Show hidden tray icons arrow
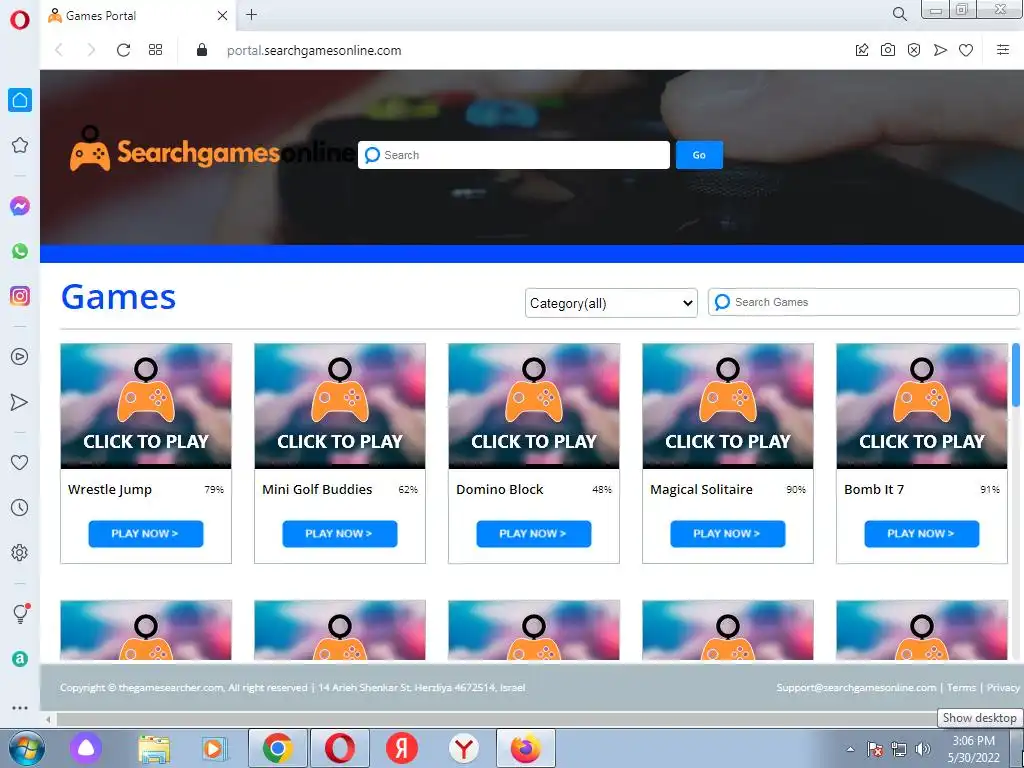 click(850, 750)
